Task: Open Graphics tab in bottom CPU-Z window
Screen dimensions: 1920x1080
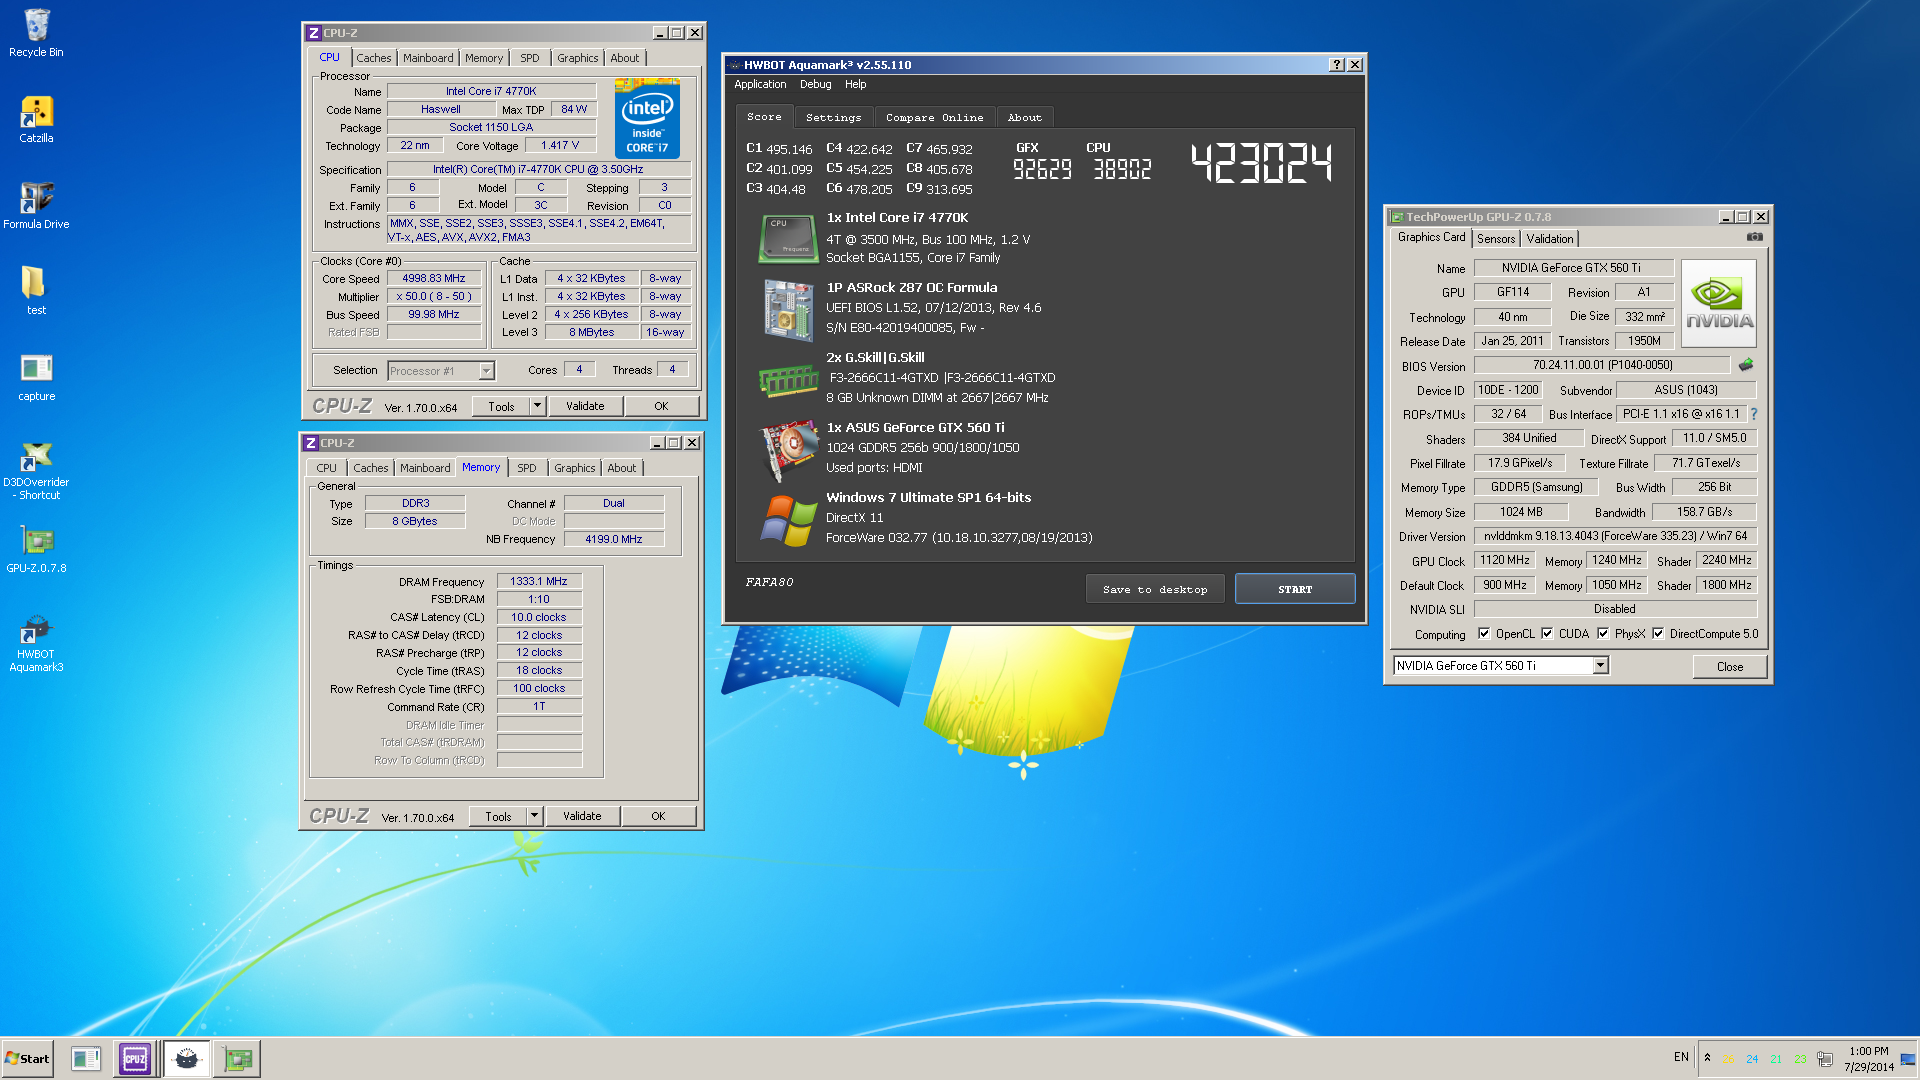Action: (575, 468)
